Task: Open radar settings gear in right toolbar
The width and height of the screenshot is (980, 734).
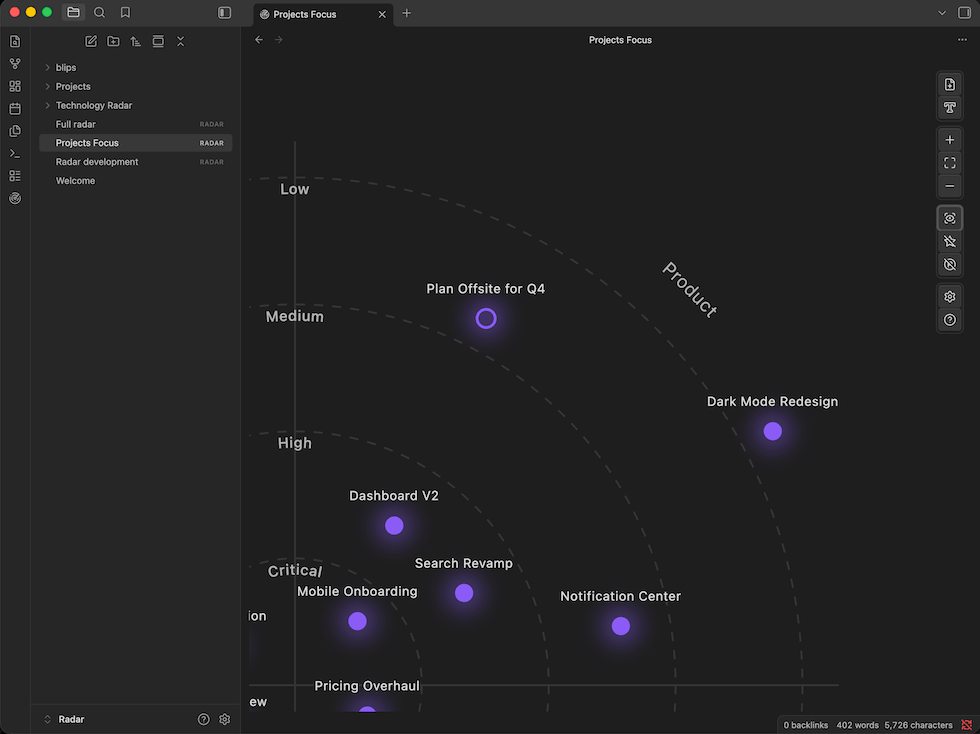Action: click(949, 296)
